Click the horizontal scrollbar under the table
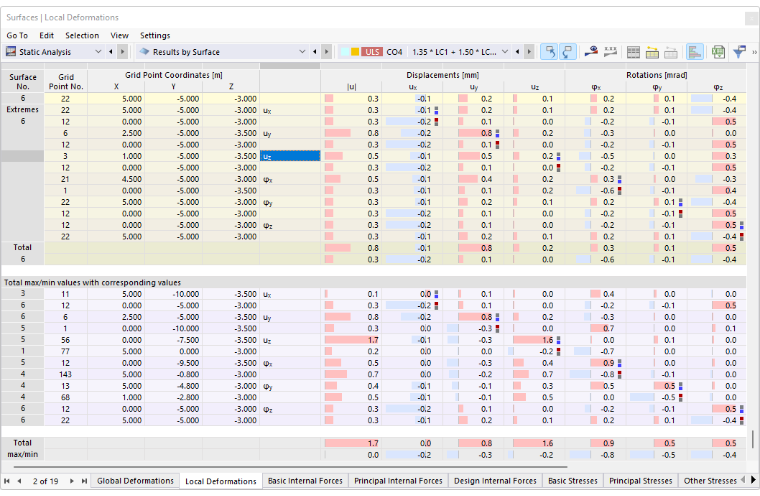Screen dimensions: 760x496 (x=290, y=467)
